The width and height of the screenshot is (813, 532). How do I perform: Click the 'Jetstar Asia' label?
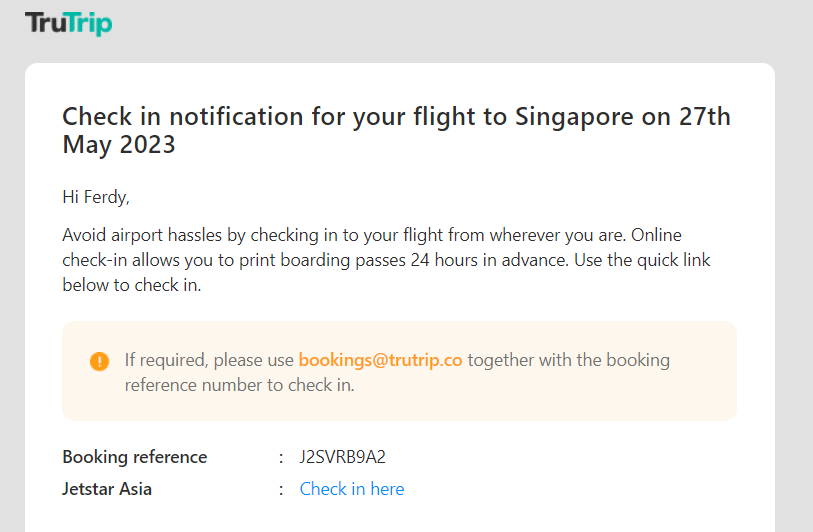click(107, 489)
